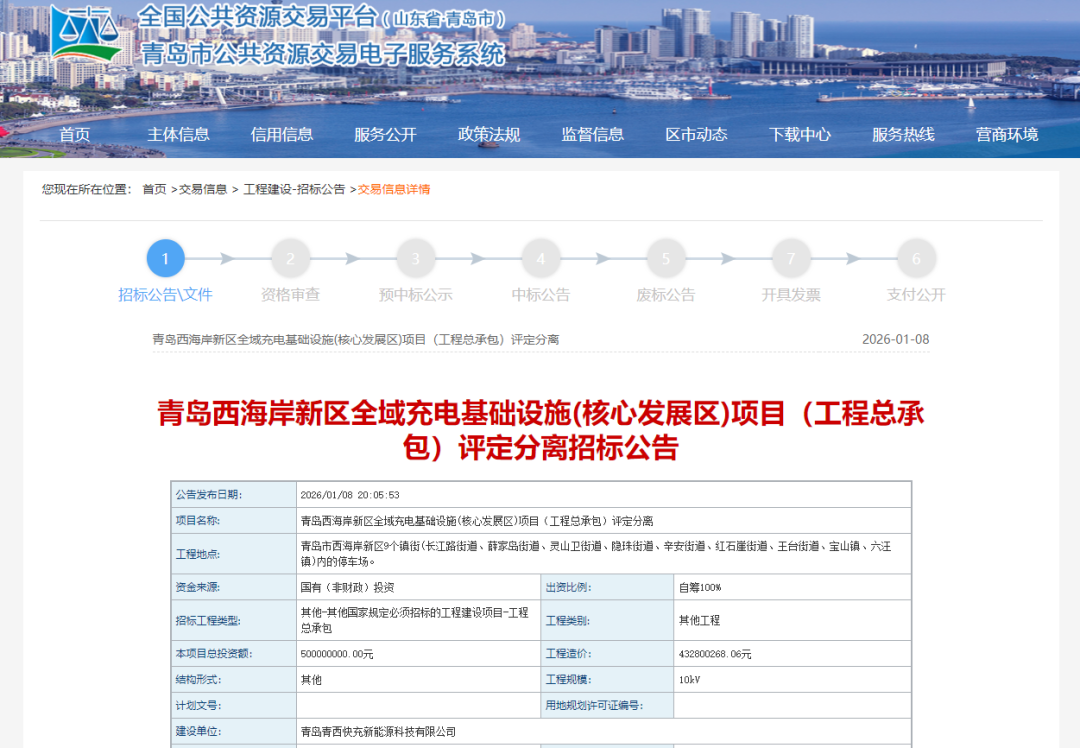Click the 青岛青西快充新能源科技有限公司 company name
The width and height of the screenshot is (1080, 748).
click(378, 731)
